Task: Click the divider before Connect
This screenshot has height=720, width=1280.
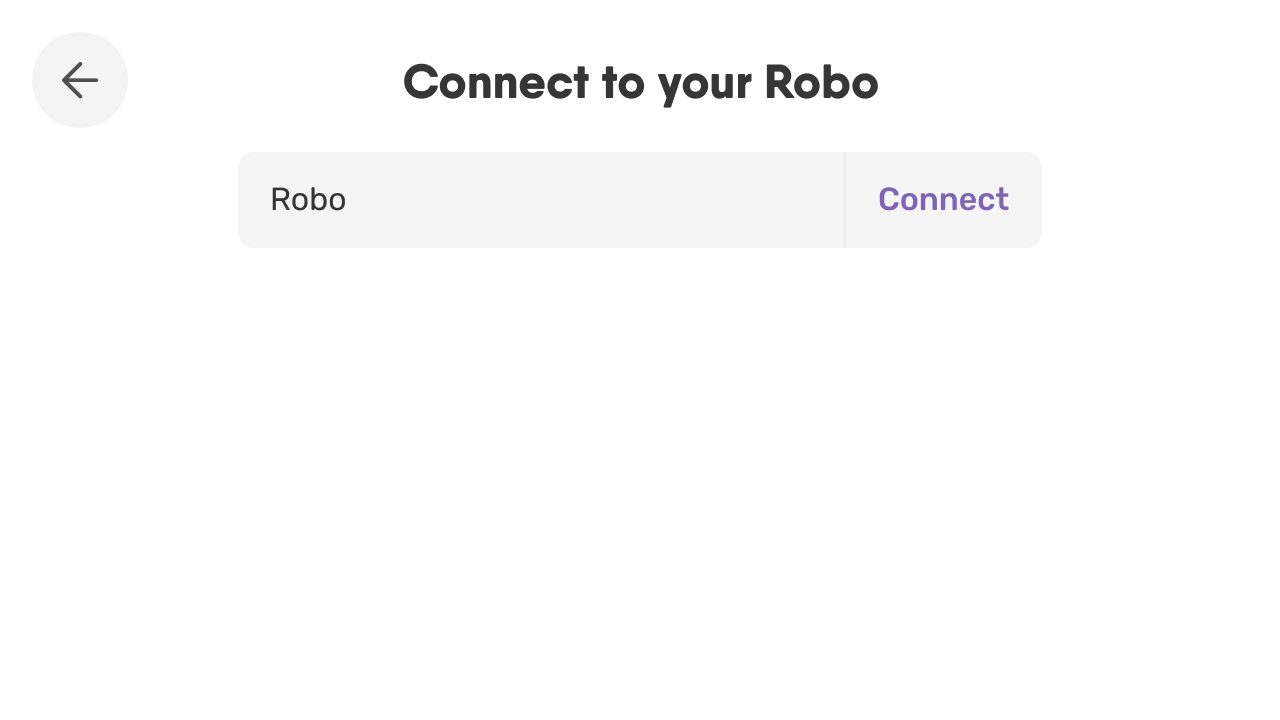Action: 845,200
